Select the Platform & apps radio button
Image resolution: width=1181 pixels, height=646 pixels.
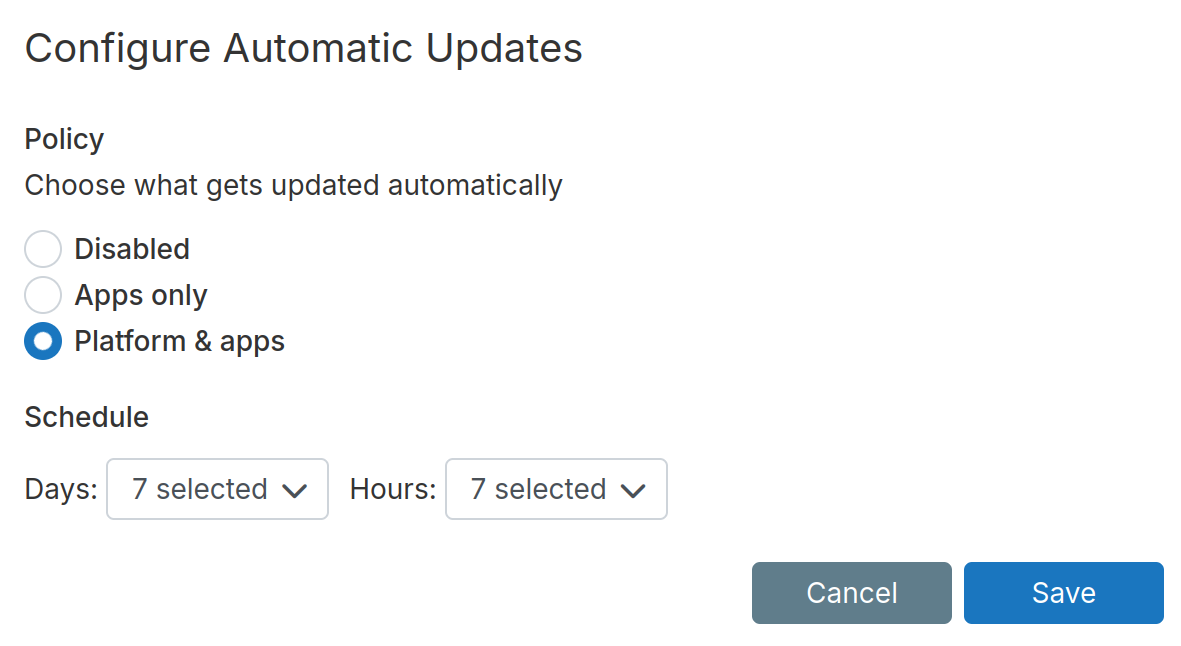click(43, 341)
